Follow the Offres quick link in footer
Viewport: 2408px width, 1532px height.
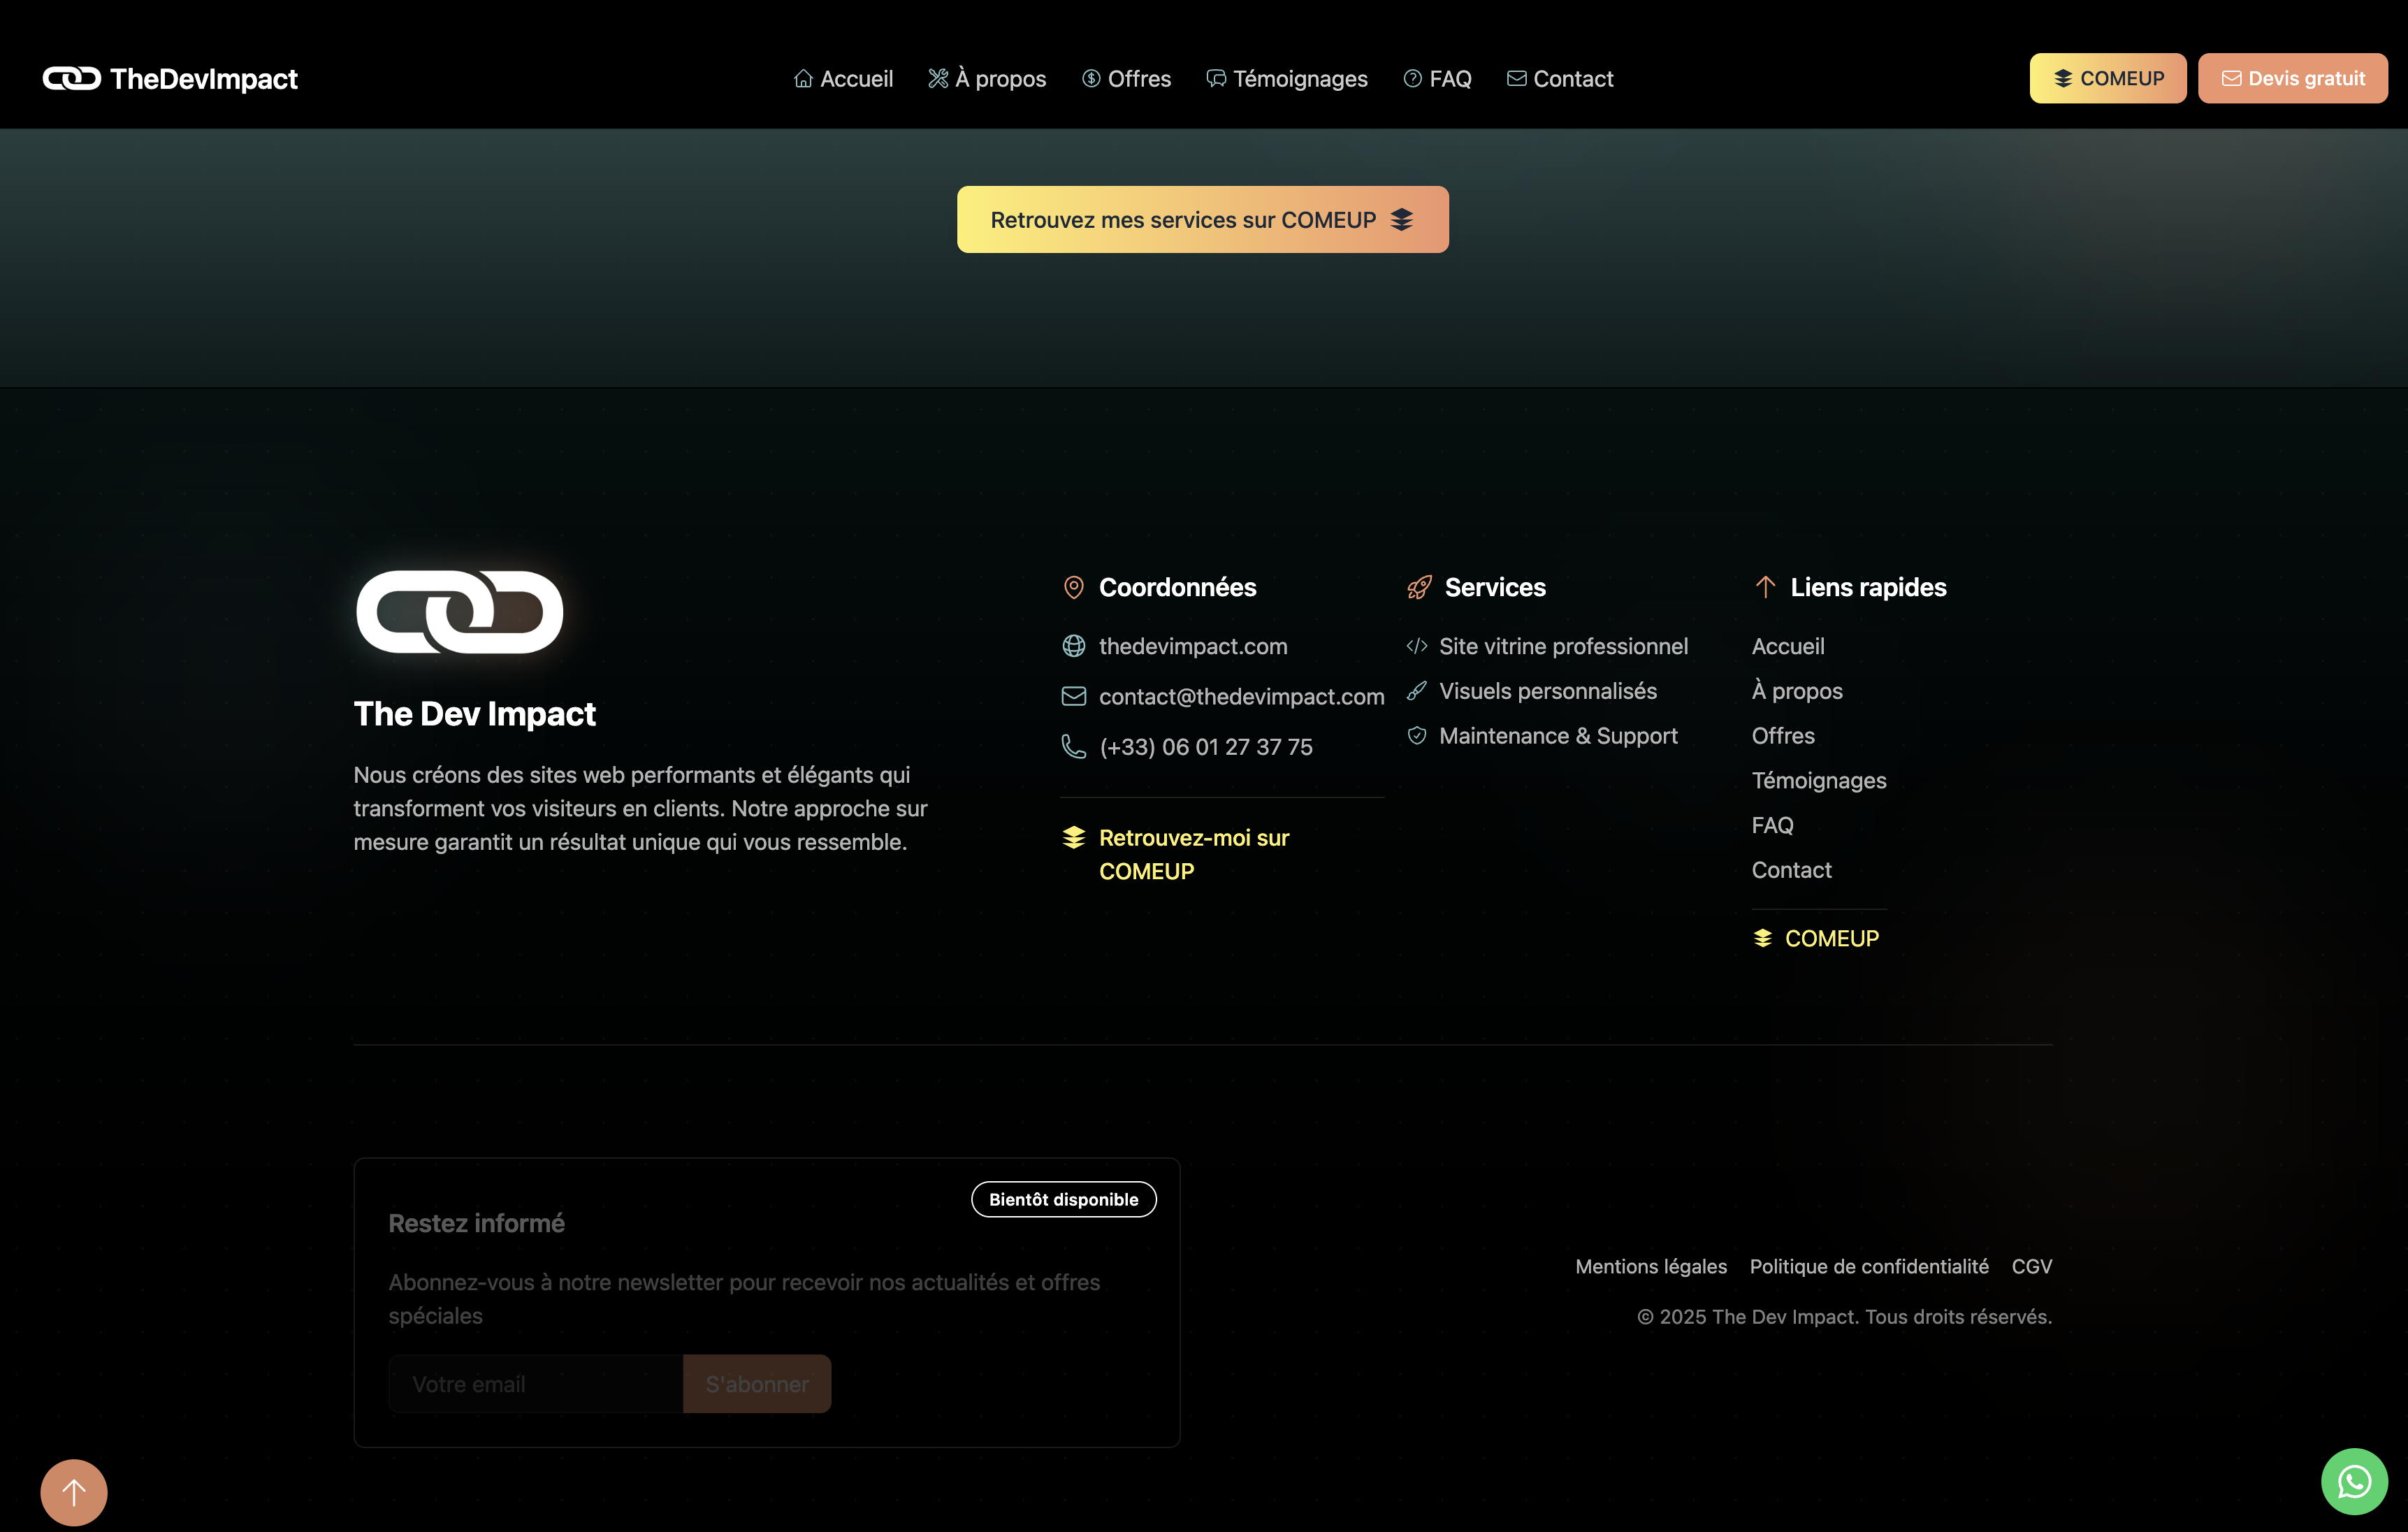(x=1783, y=736)
